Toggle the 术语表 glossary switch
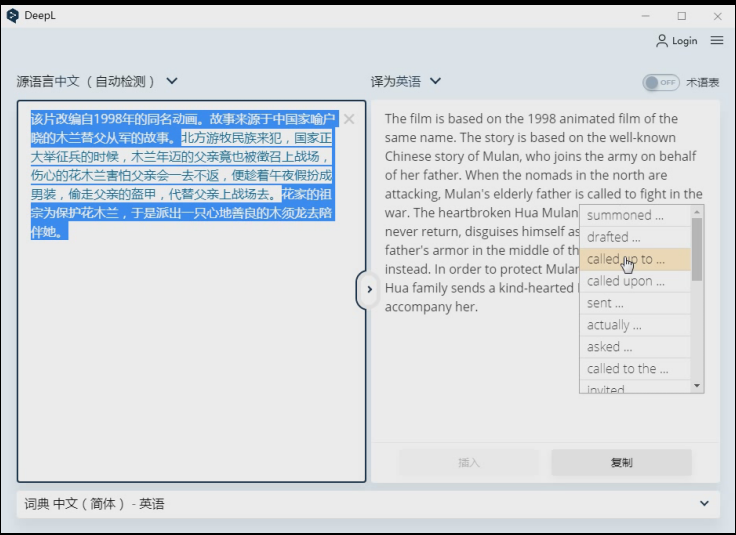Screen dimensions: 736x535 point(660,83)
